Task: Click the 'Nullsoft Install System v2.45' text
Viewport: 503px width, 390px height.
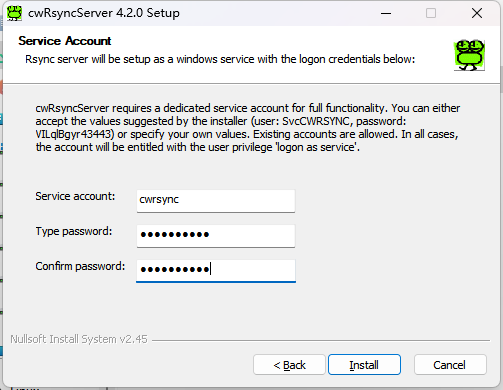Action: (79, 339)
